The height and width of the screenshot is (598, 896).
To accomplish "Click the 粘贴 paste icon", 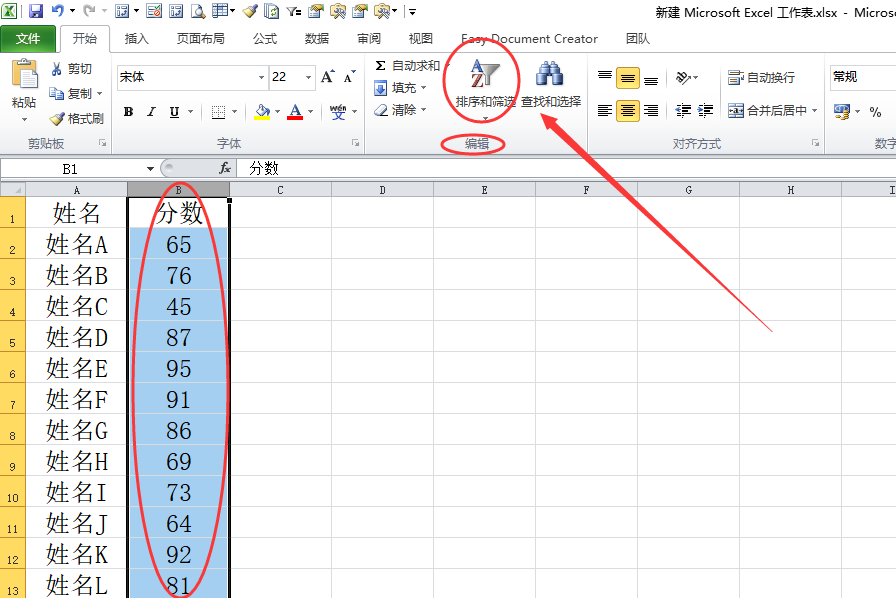I will [25, 74].
